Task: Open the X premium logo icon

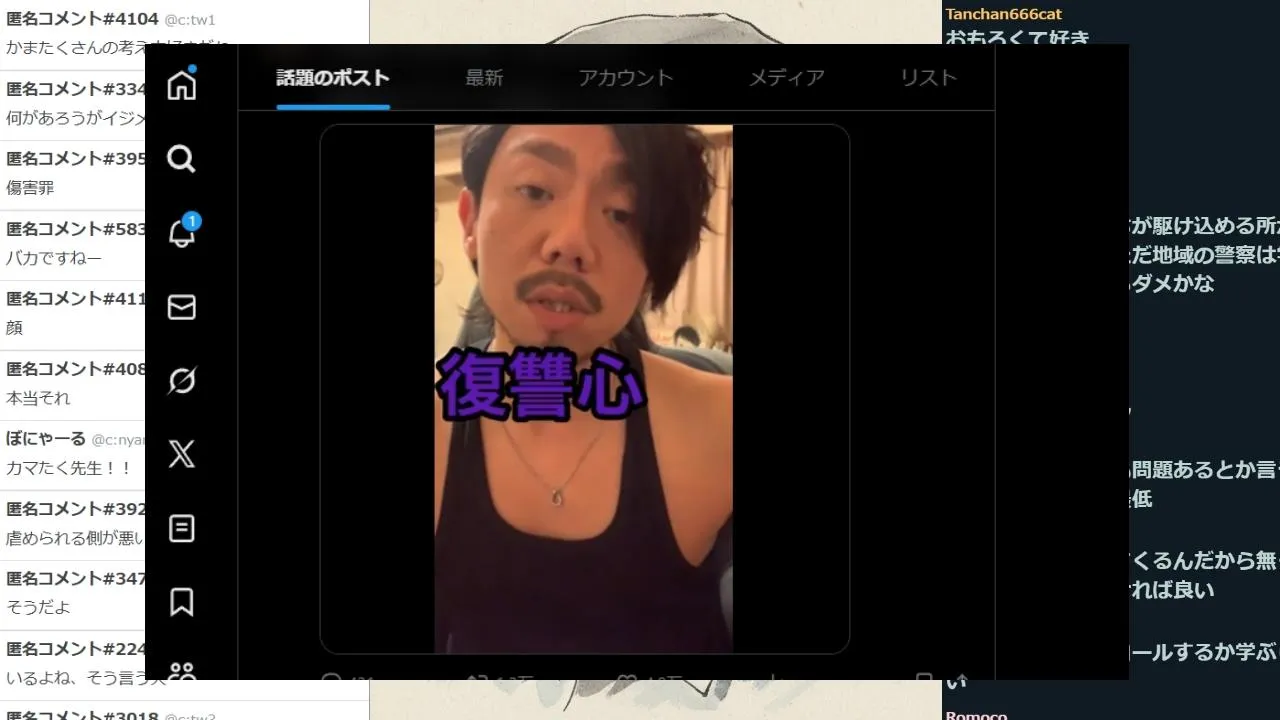Action: (x=181, y=454)
